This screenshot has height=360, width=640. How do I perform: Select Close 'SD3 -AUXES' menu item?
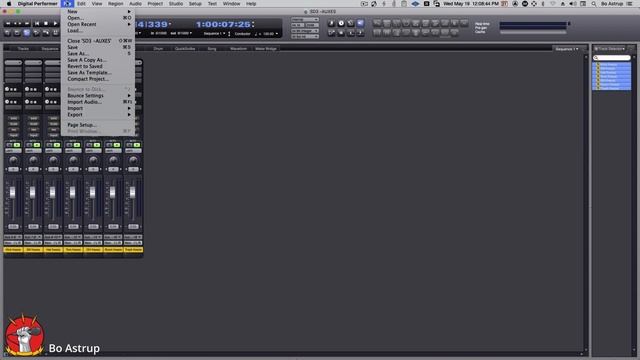(98, 41)
